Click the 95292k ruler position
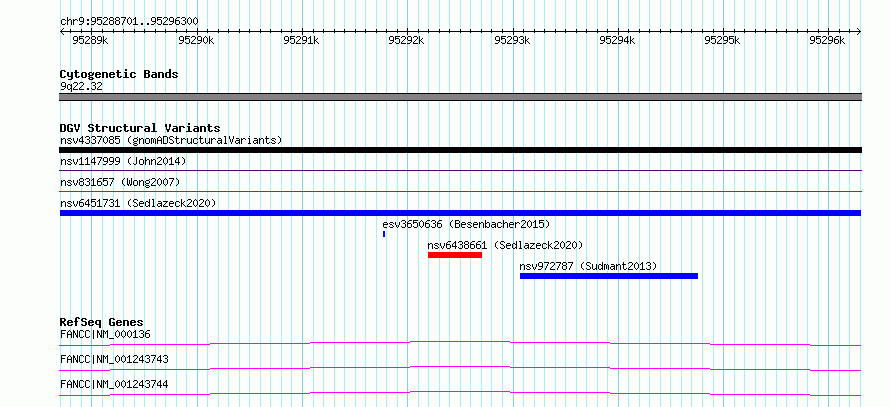The width and height of the screenshot is (890, 407). click(x=406, y=40)
